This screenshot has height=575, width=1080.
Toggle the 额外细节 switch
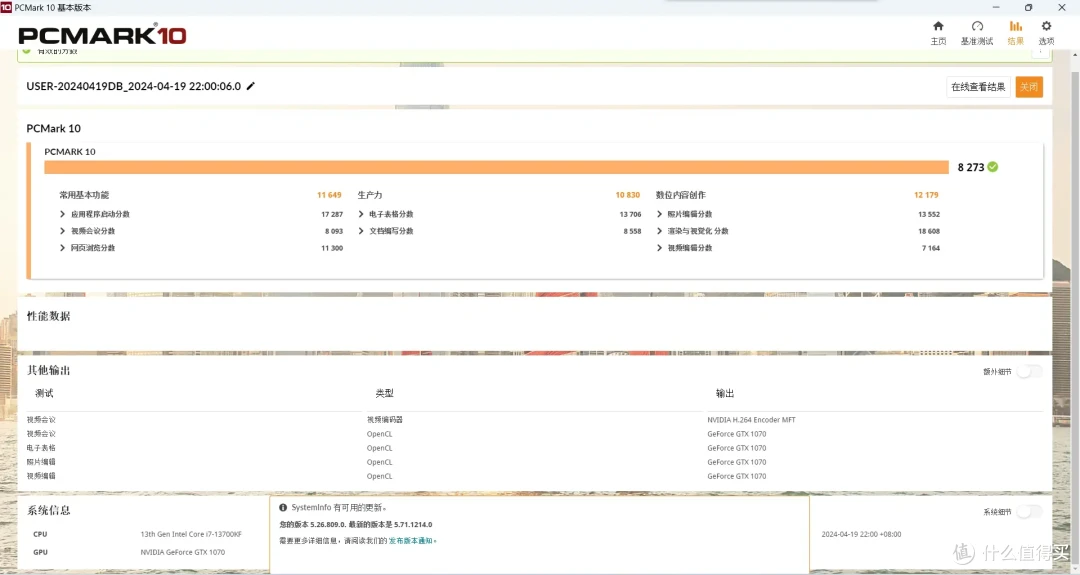1030,372
